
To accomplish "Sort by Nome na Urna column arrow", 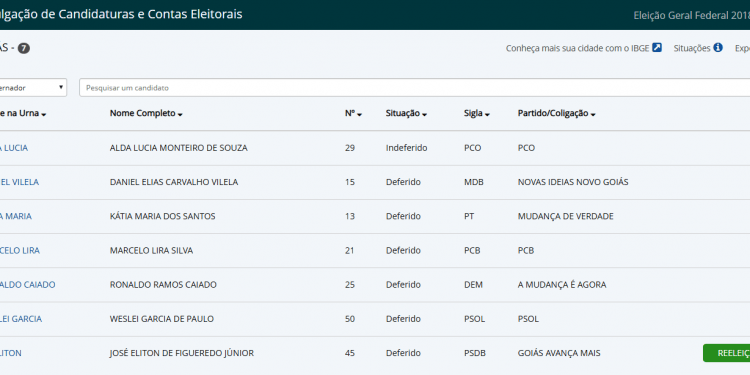I will (44, 115).
